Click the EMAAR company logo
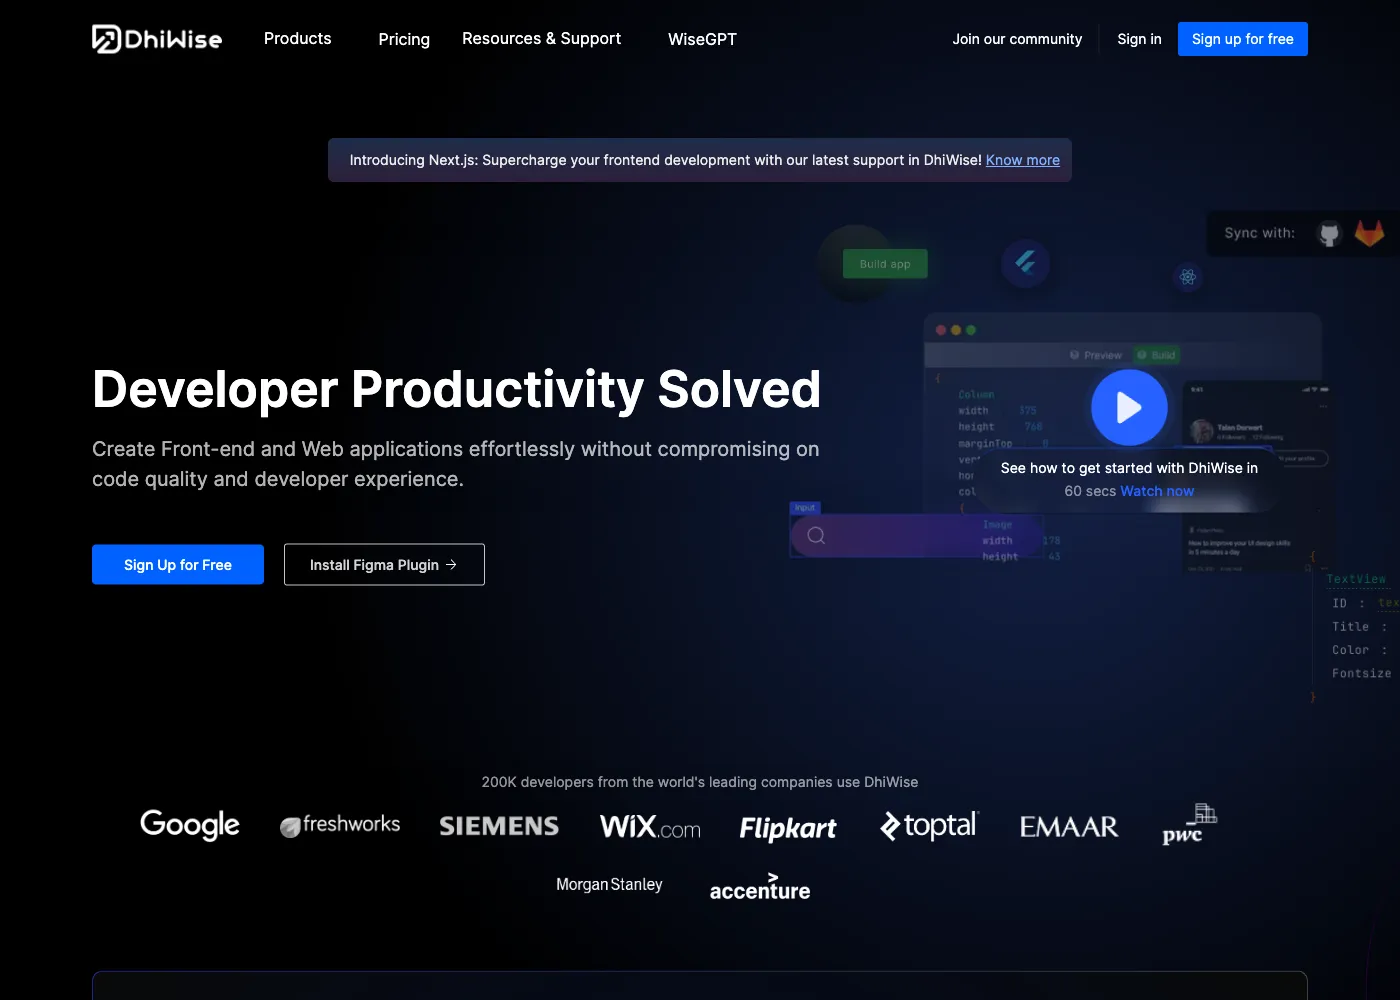 point(1069,827)
